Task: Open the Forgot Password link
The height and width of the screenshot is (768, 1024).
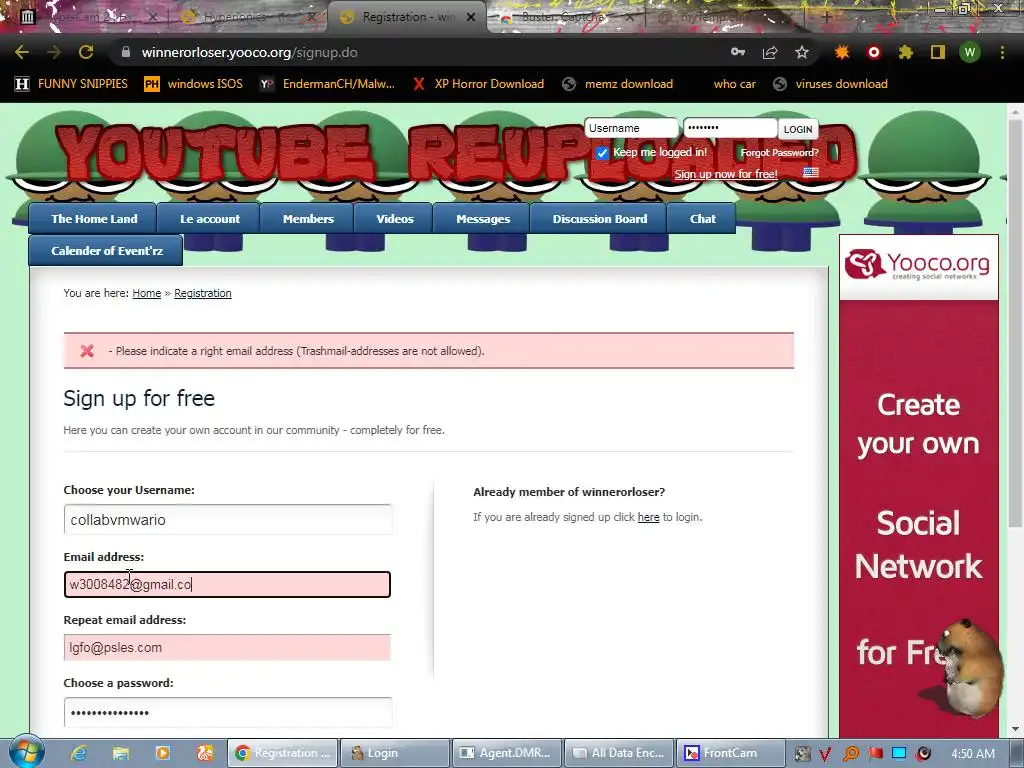Action: (x=779, y=153)
